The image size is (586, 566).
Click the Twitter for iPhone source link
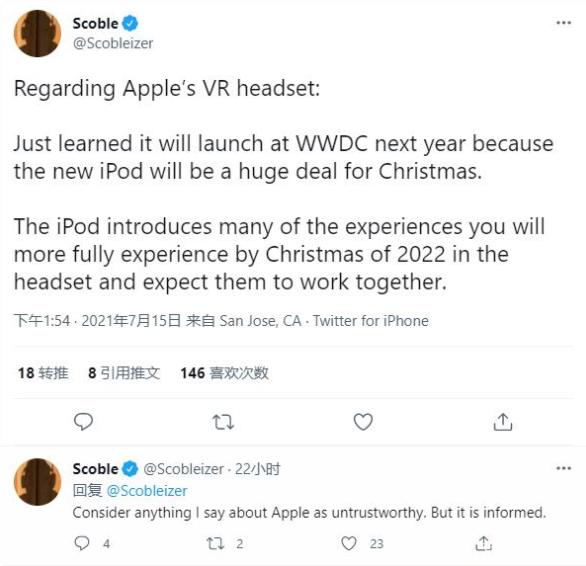[x=371, y=321]
